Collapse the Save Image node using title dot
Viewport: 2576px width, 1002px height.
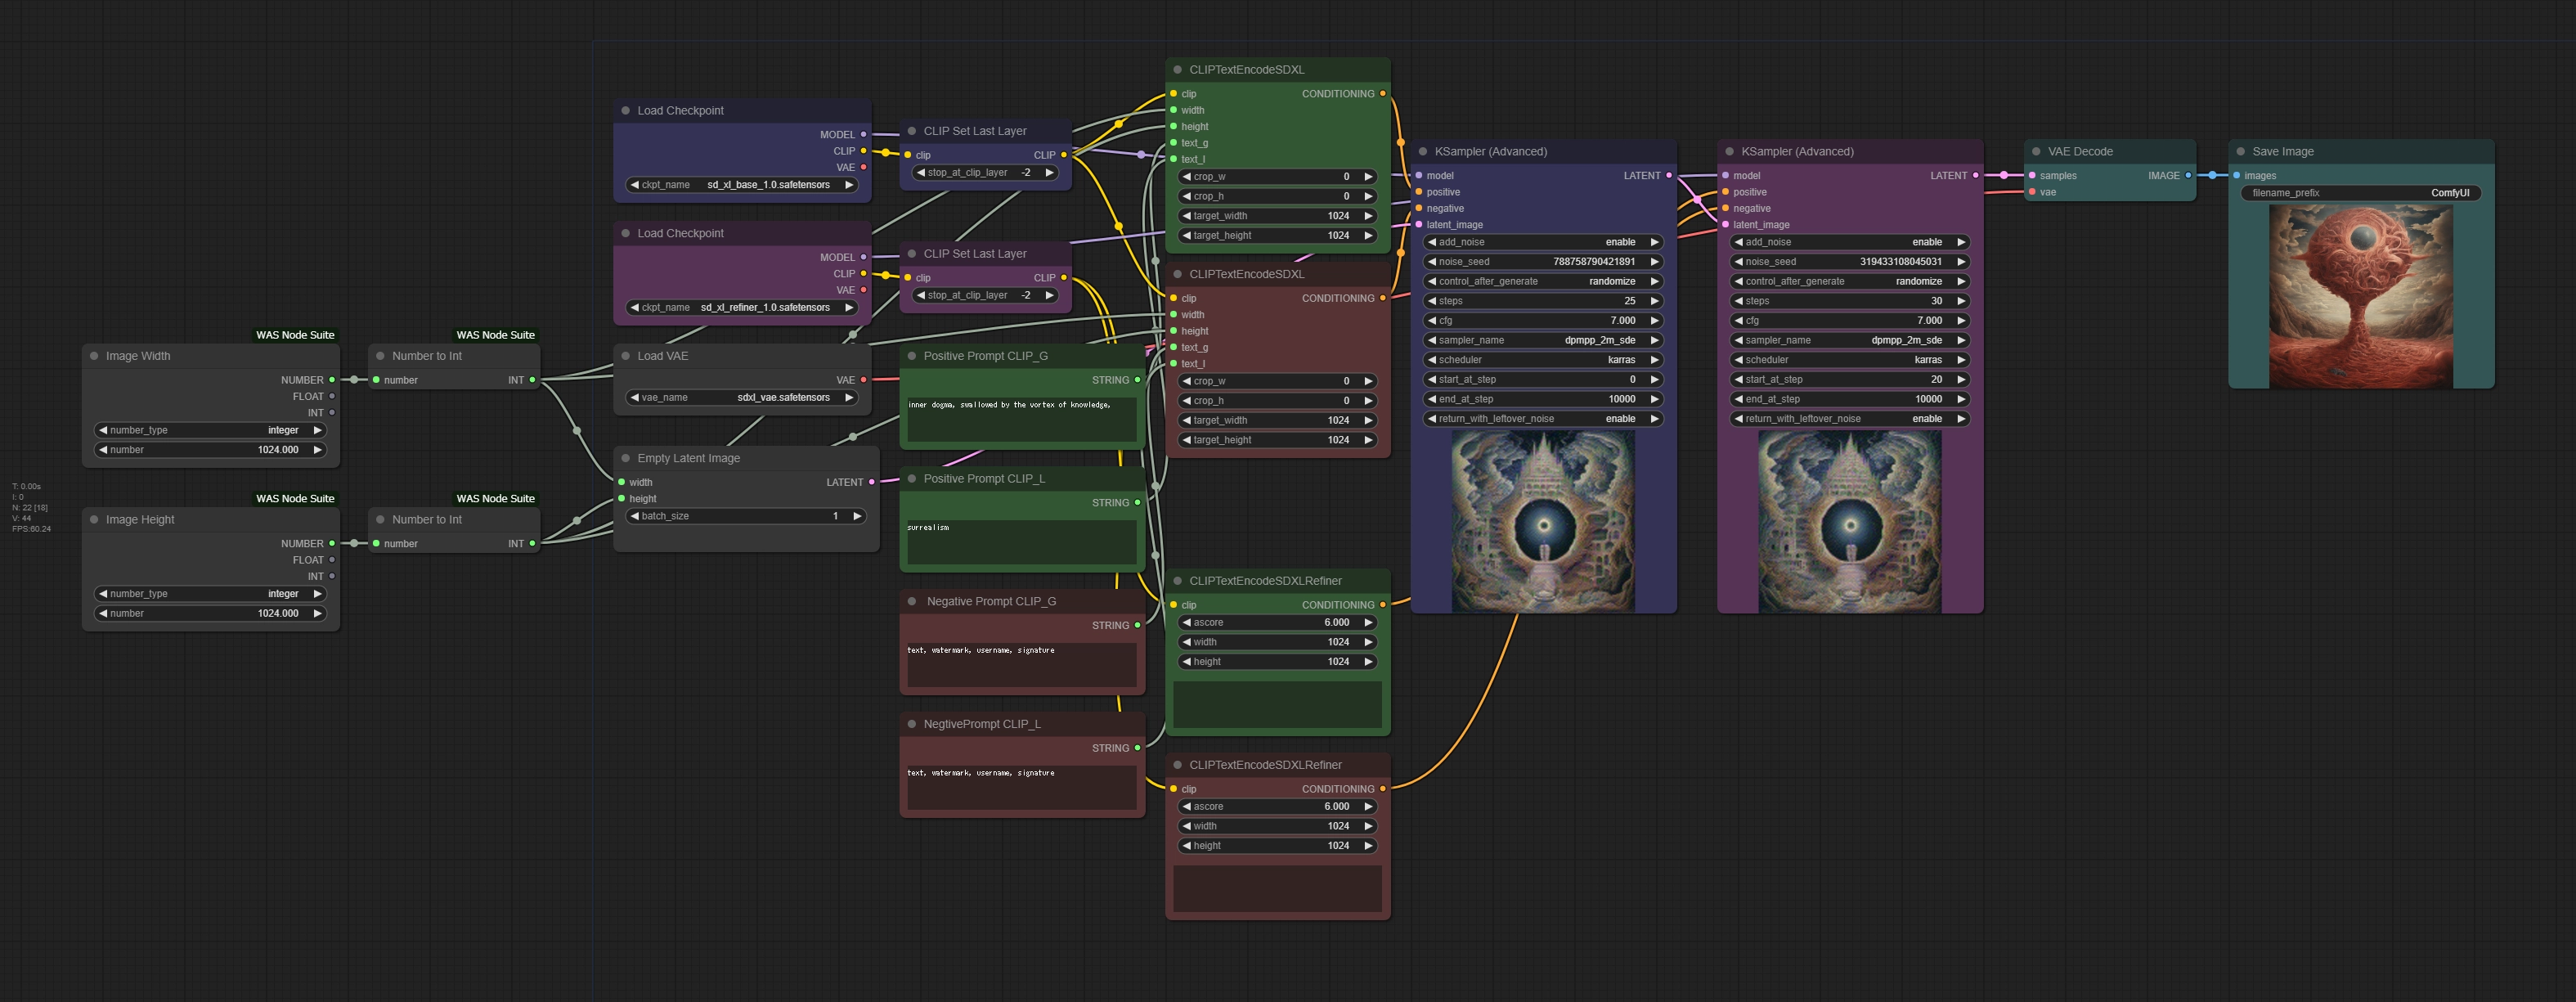tap(2240, 152)
